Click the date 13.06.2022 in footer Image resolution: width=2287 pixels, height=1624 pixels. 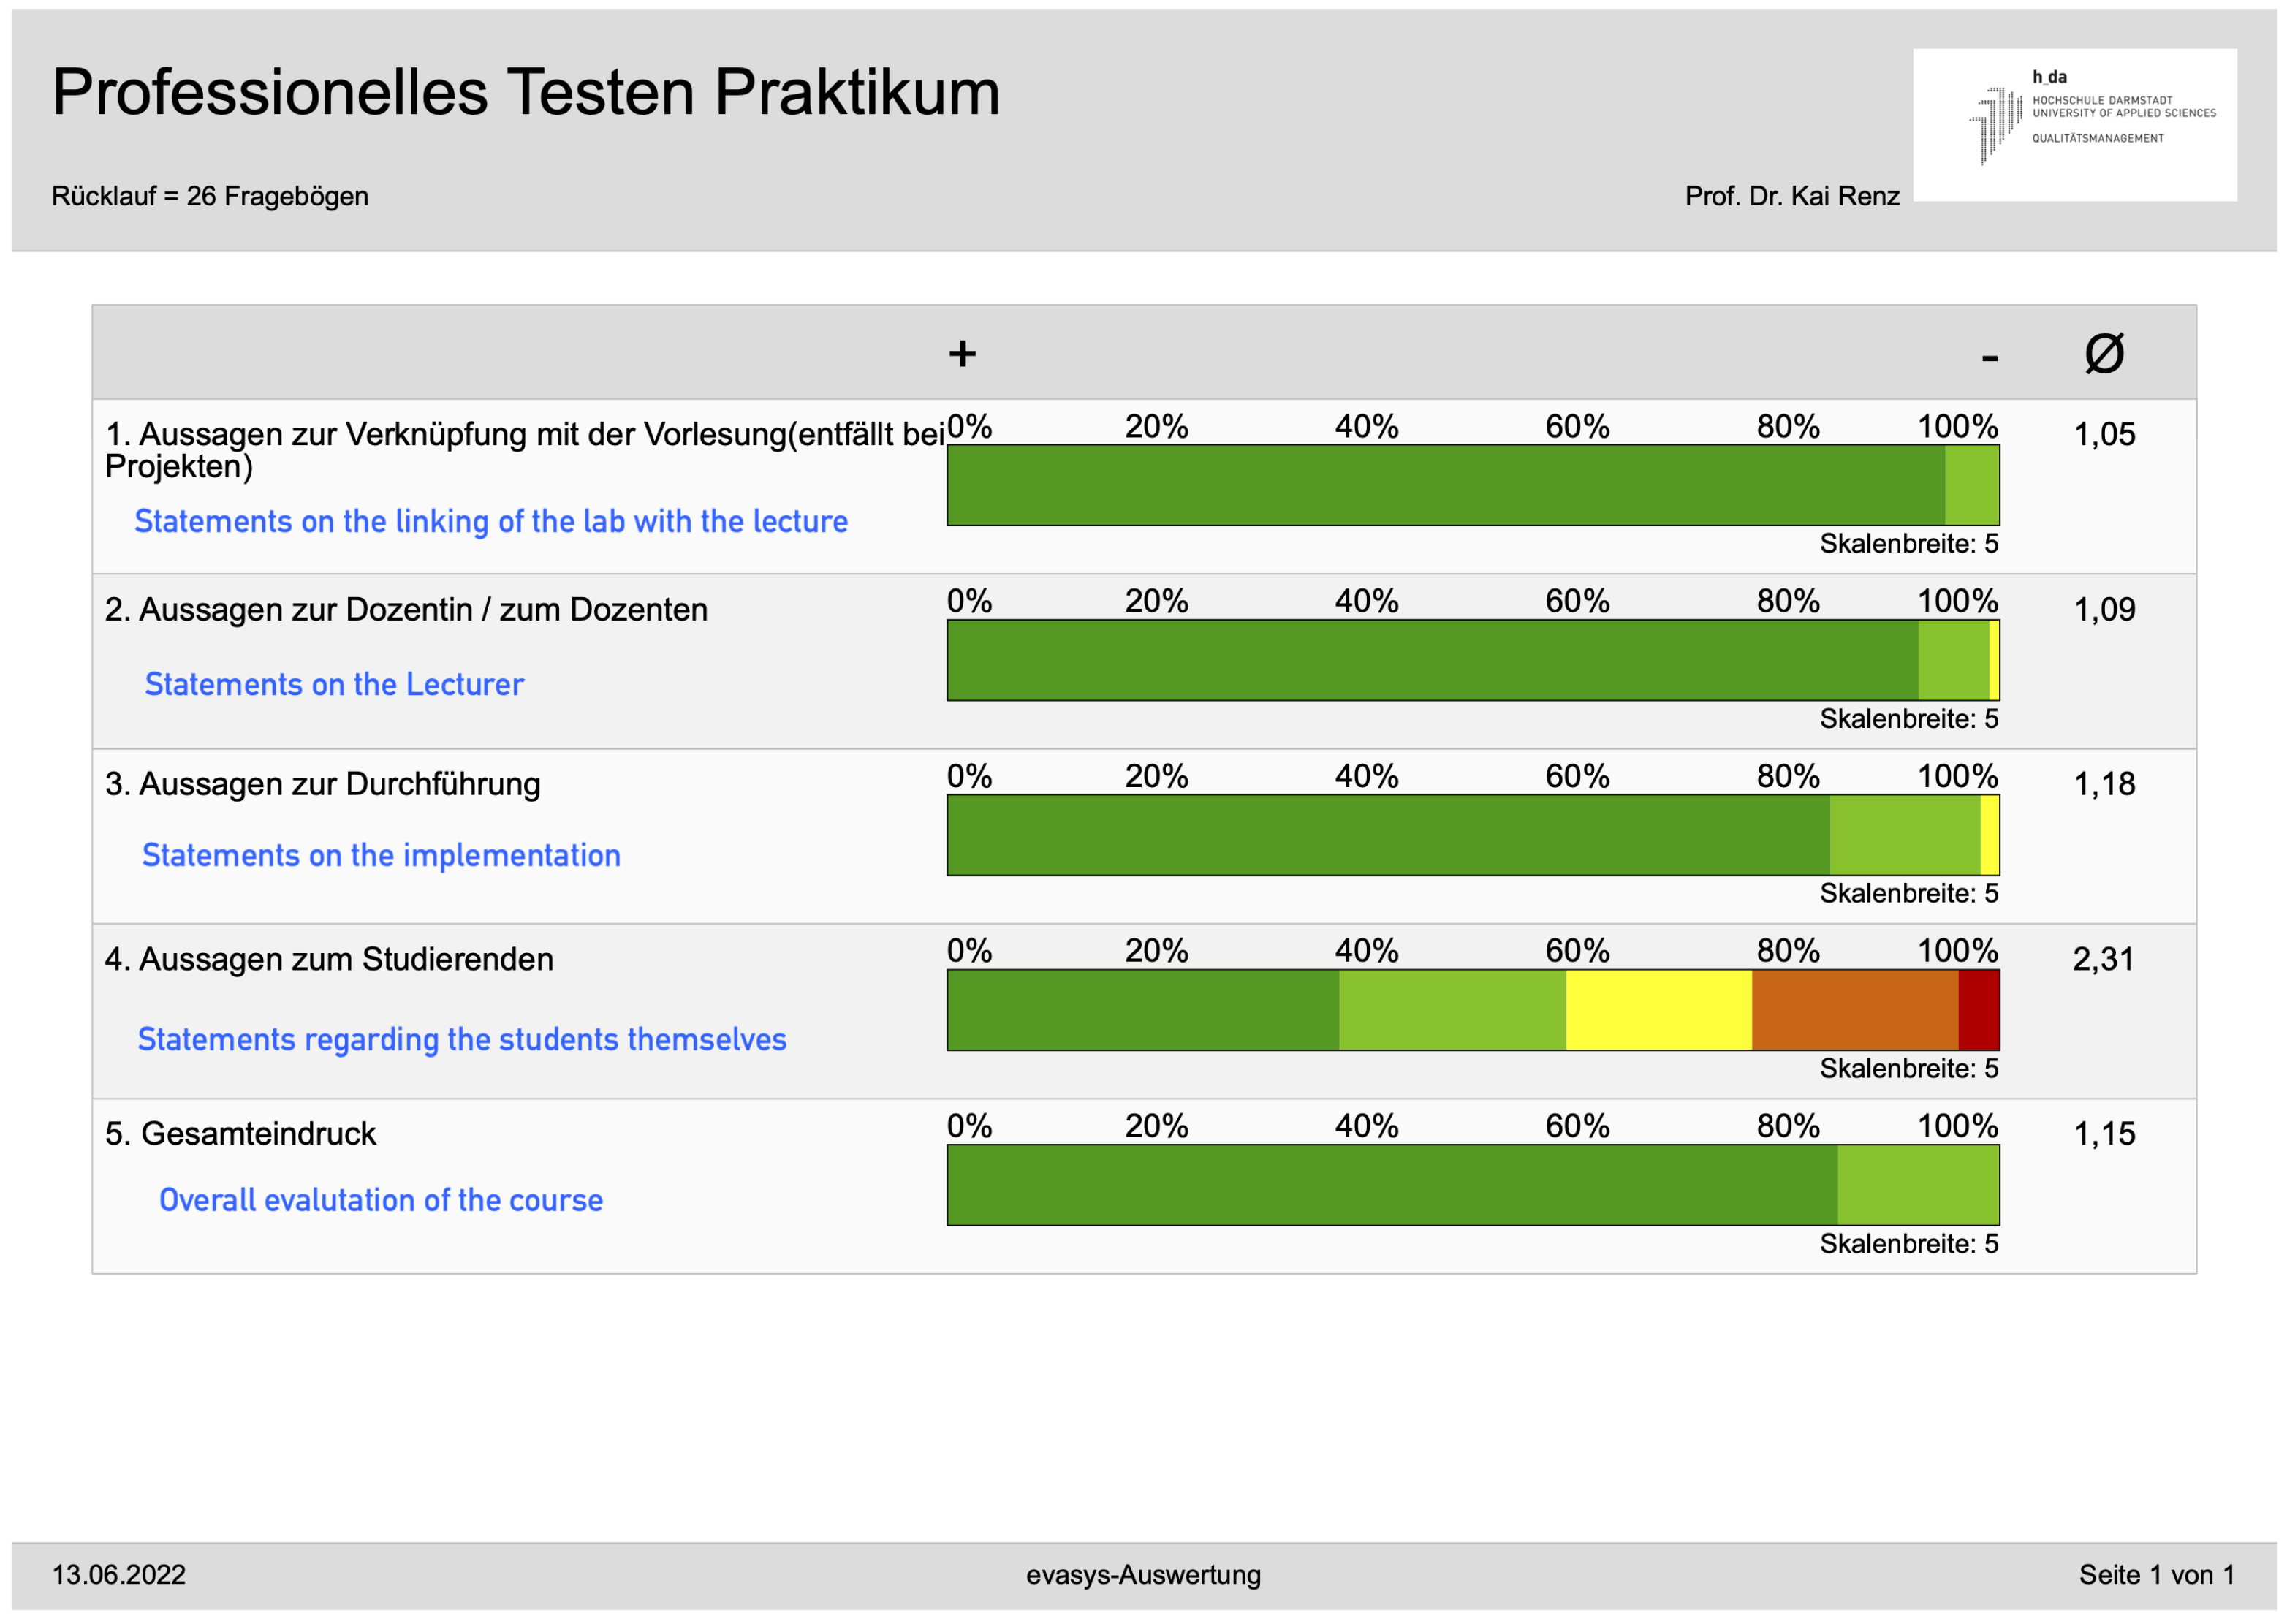click(x=119, y=1575)
